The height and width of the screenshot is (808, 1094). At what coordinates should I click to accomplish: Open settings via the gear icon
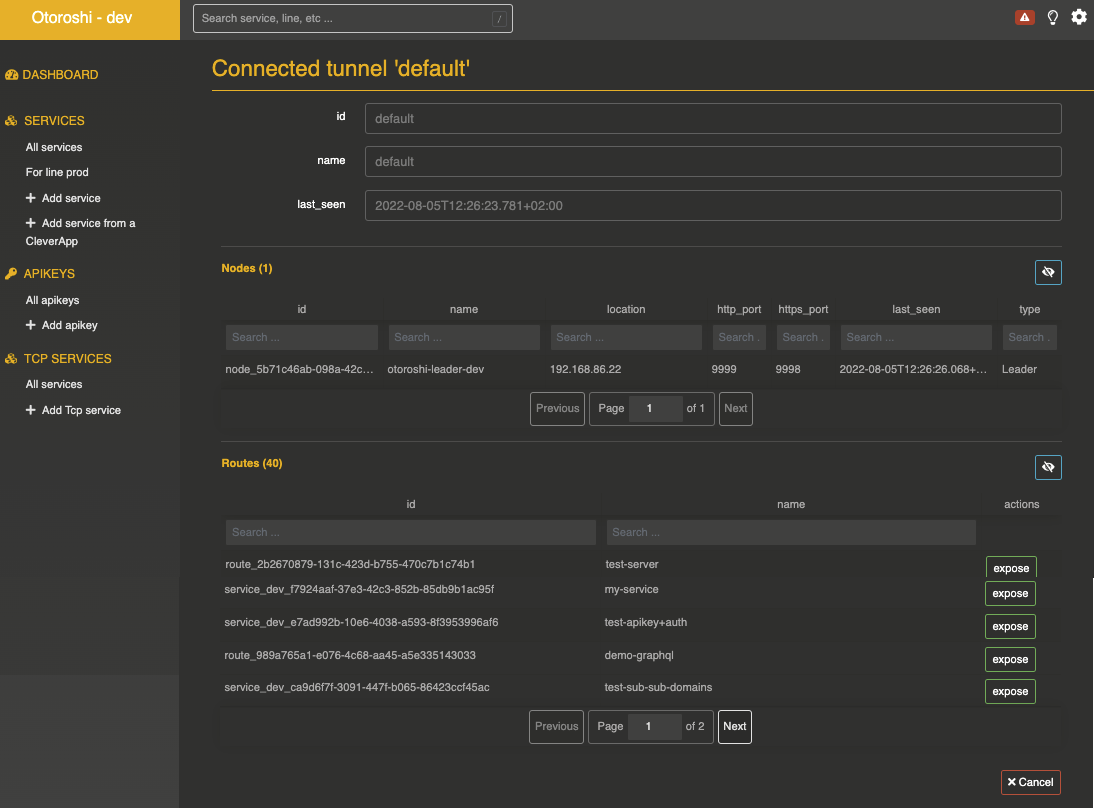(x=1079, y=17)
